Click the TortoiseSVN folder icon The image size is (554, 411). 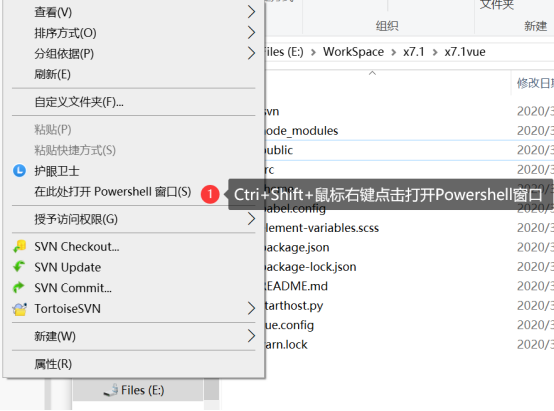19,309
